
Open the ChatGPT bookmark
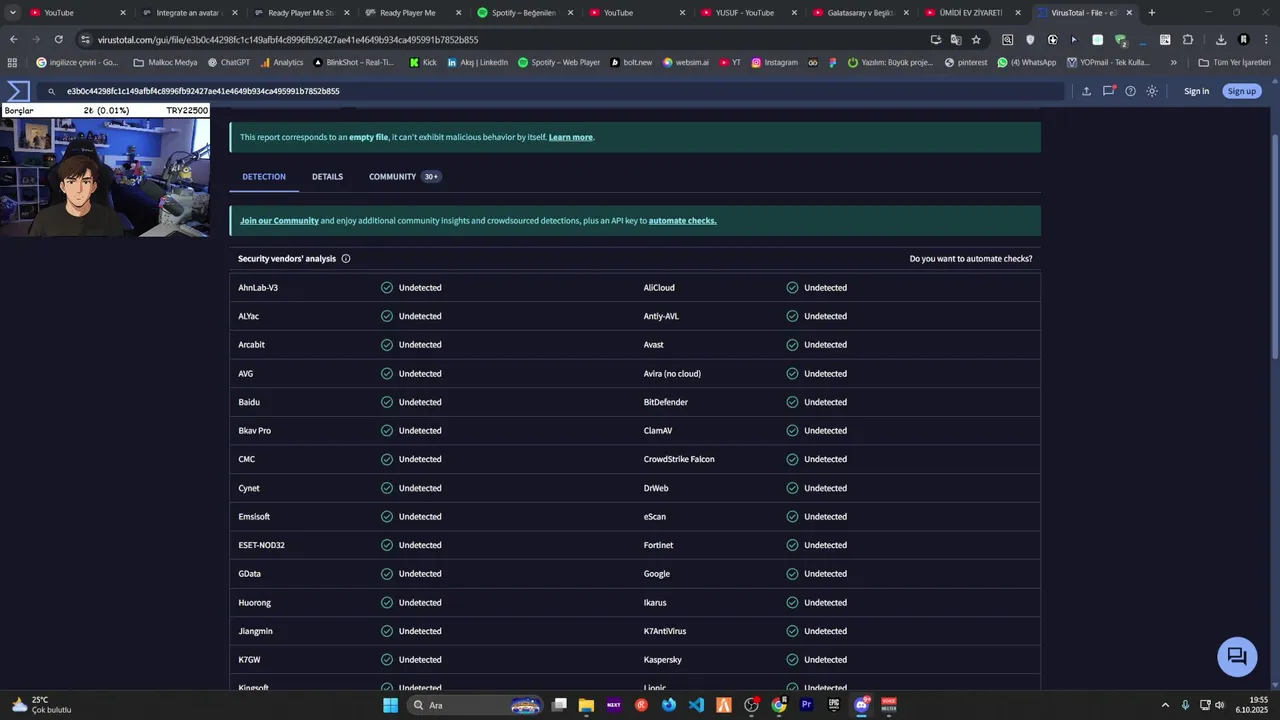coord(229,62)
